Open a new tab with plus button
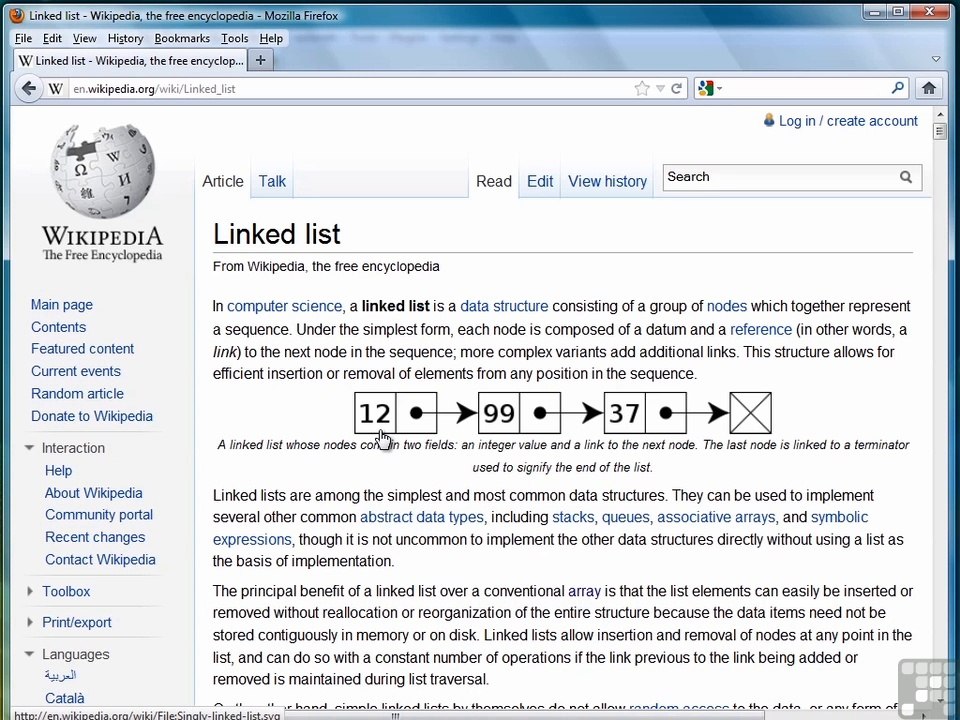The height and width of the screenshot is (720, 960). (260, 60)
